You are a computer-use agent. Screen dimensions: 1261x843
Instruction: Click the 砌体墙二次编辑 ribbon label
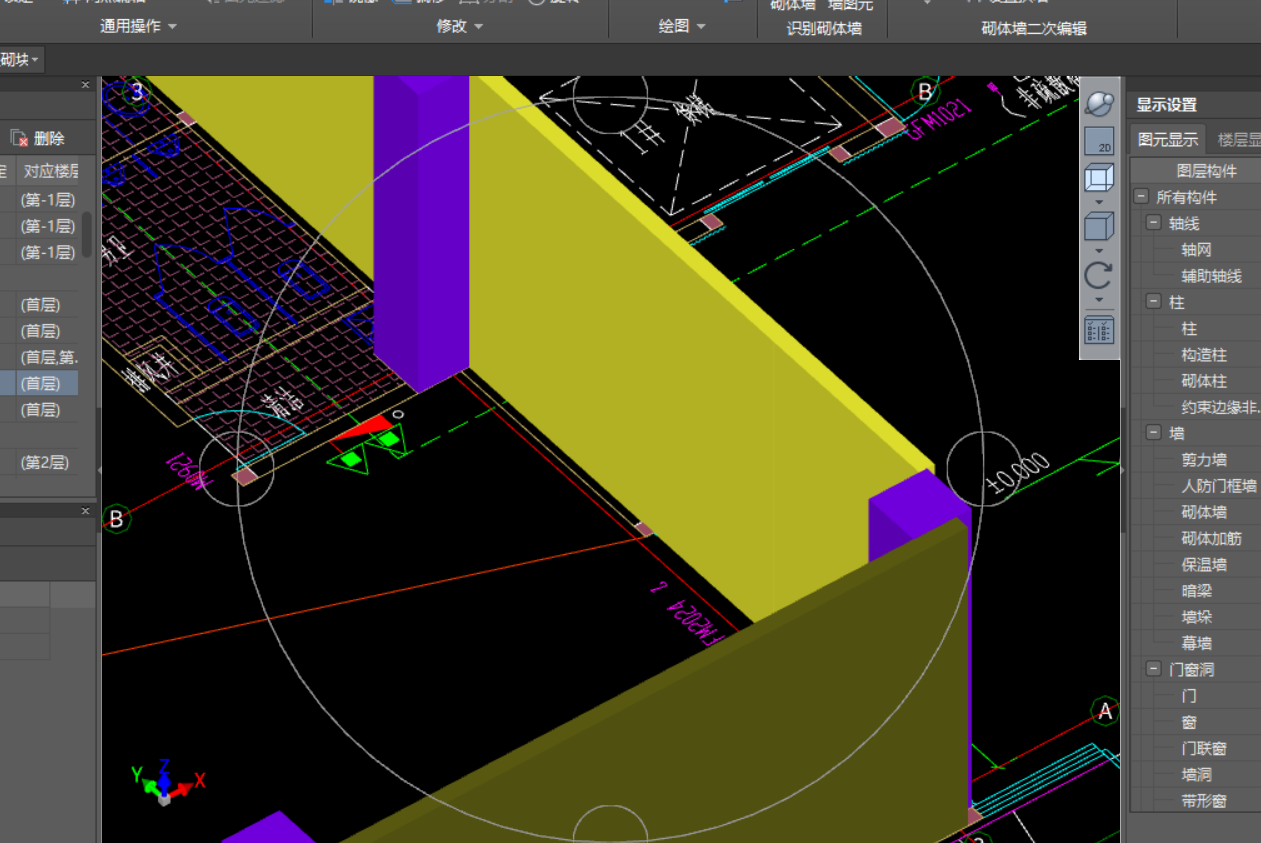(x=1034, y=28)
